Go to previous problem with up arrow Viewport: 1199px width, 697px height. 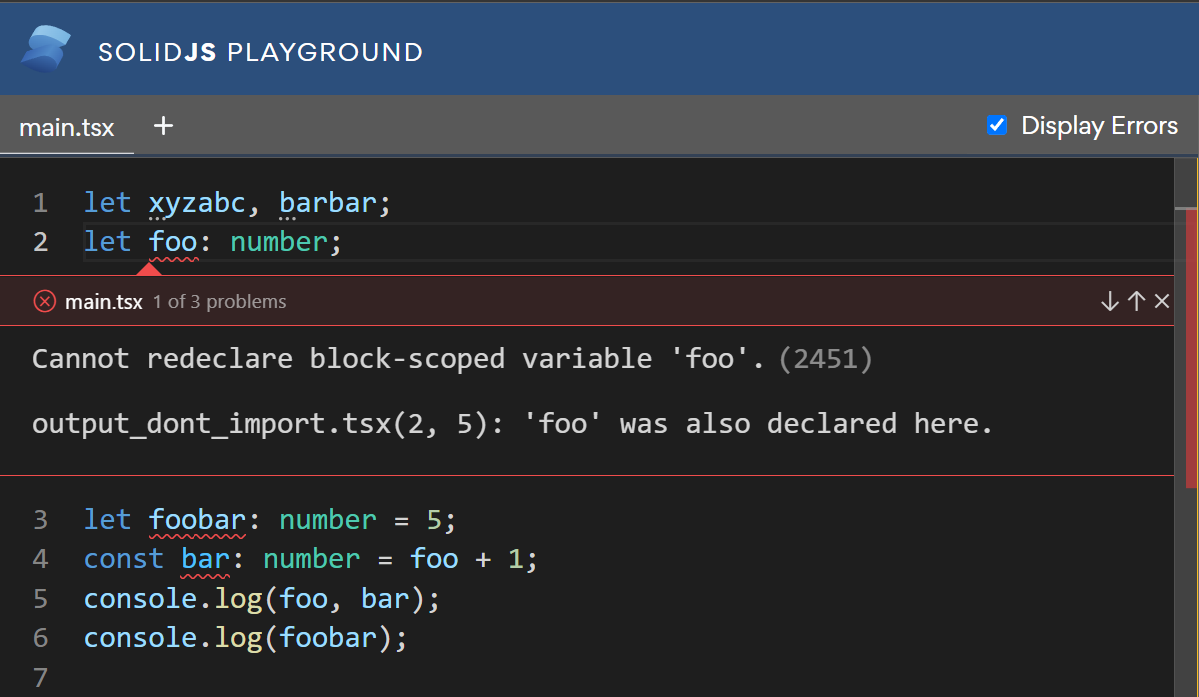click(x=1136, y=301)
